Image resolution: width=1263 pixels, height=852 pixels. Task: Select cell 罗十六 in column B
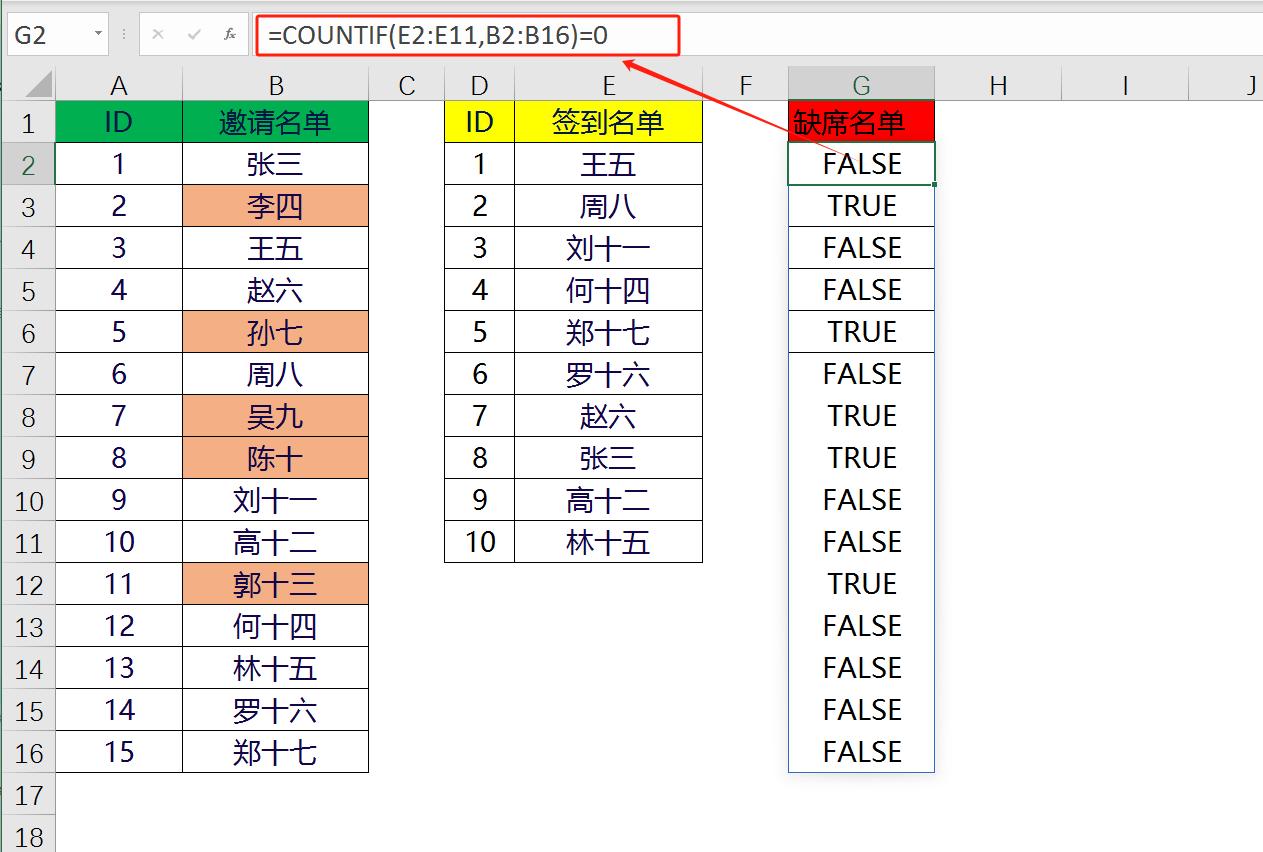point(276,710)
